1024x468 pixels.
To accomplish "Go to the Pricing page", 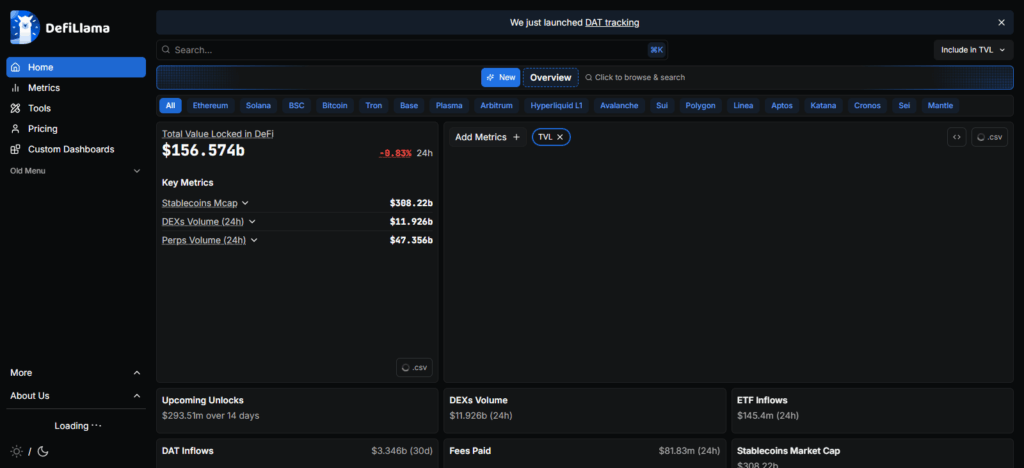I will [x=42, y=129].
